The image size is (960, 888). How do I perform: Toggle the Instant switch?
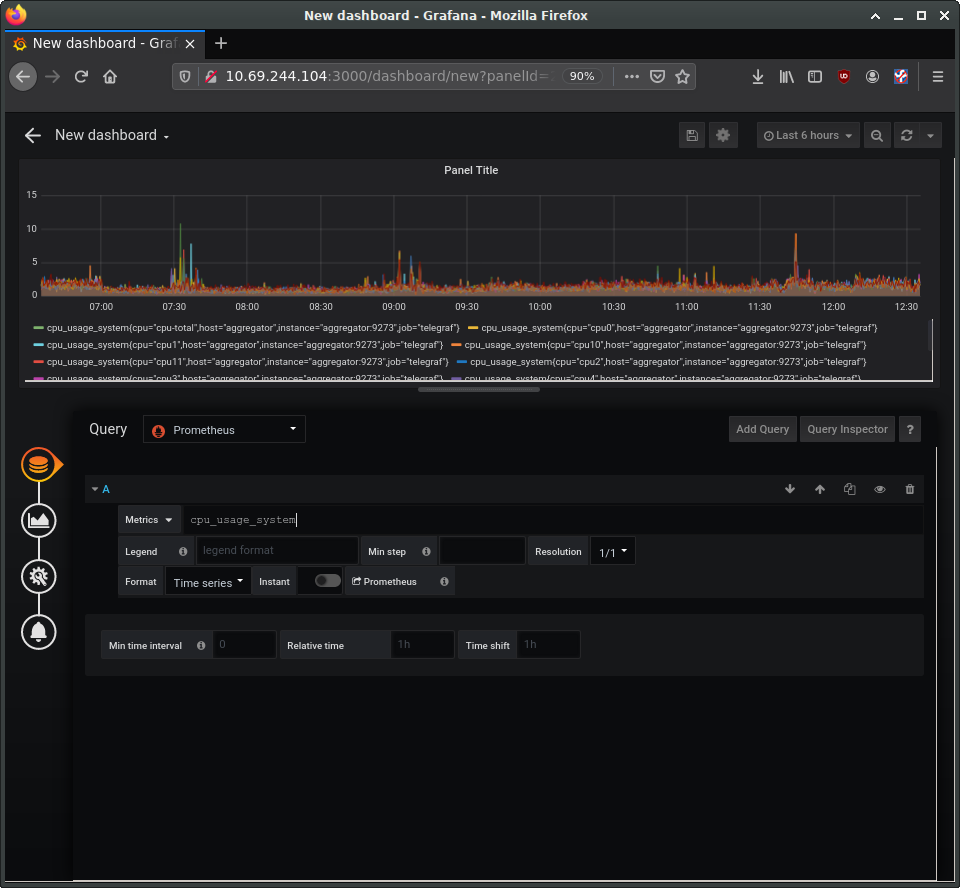[328, 581]
